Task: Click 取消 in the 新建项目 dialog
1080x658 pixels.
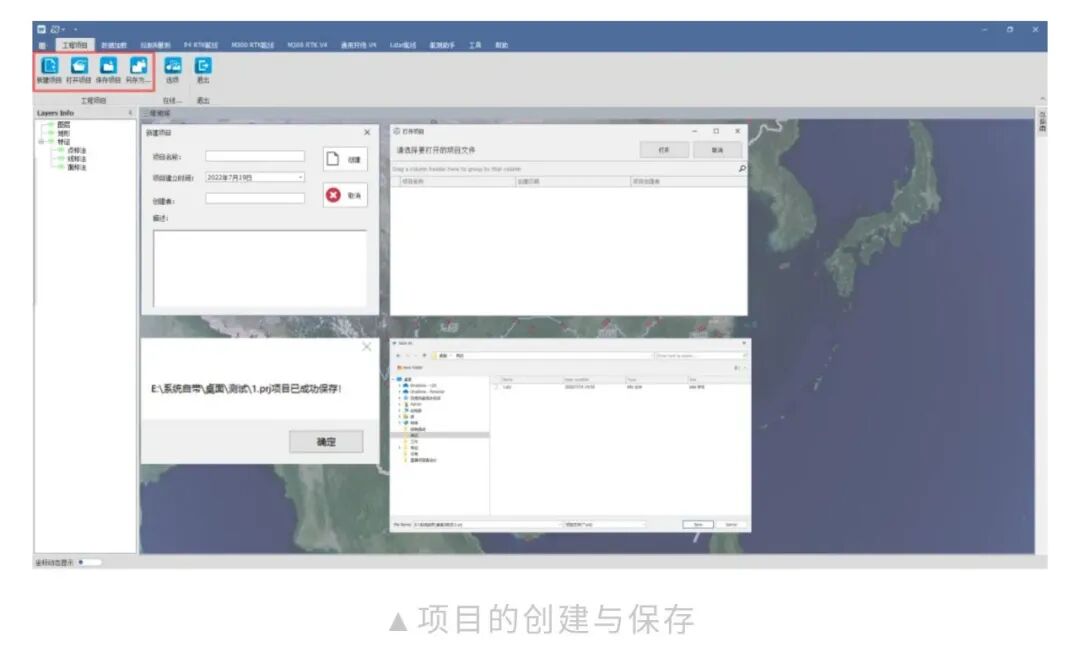Action: [x=345, y=196]
